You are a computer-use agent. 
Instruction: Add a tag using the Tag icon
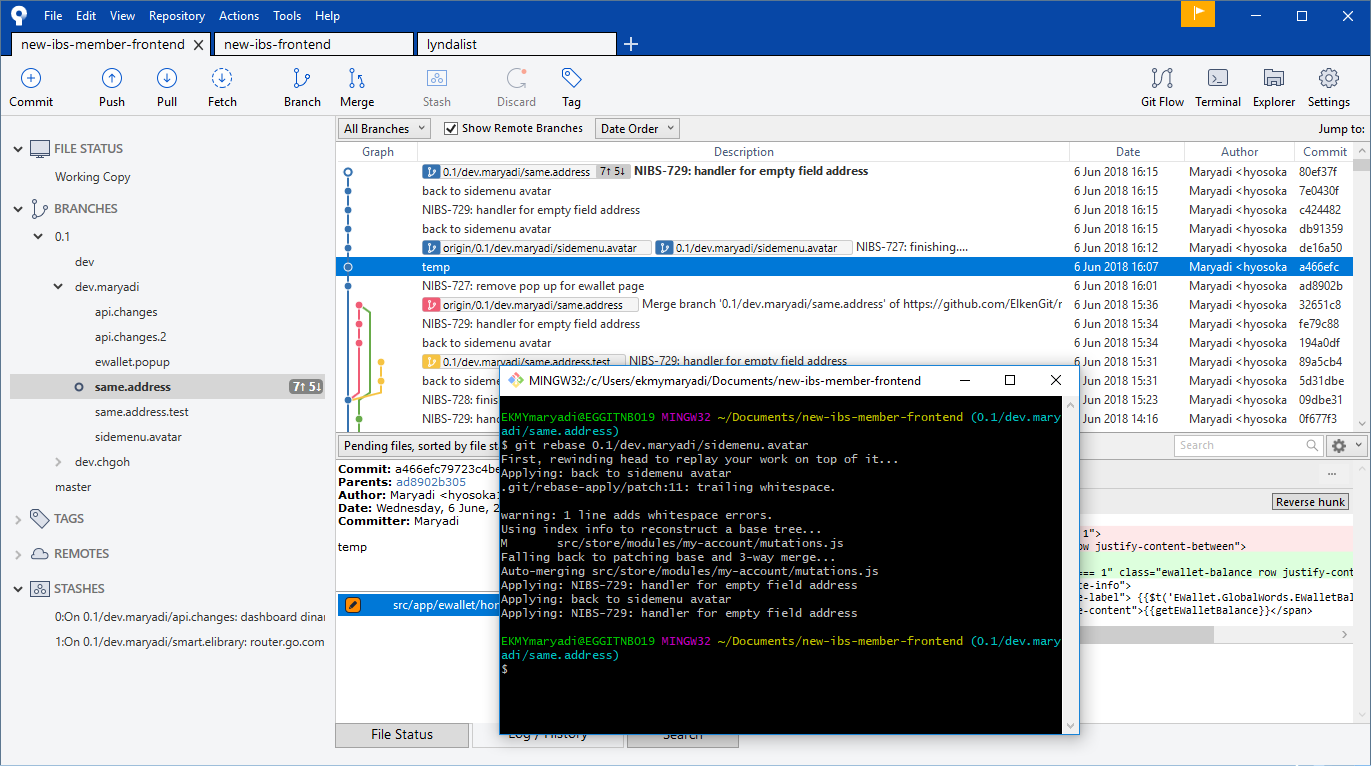pyautogui.click(x=571, y=78)
